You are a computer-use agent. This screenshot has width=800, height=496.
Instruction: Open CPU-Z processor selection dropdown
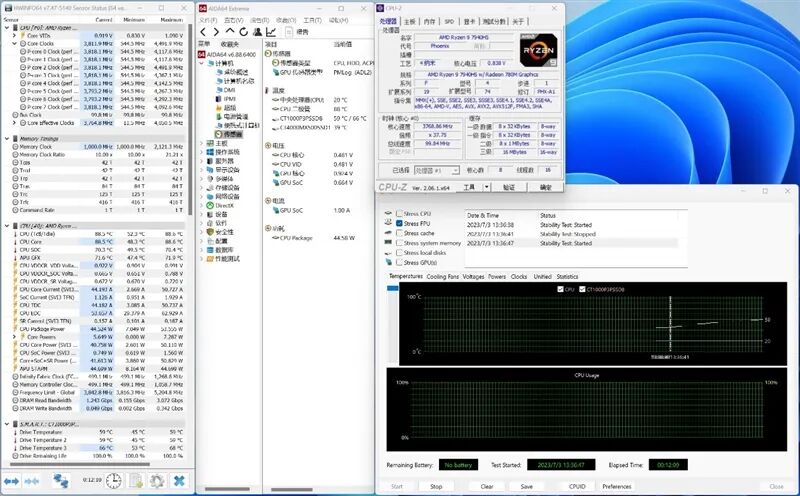tap(437, 170)
